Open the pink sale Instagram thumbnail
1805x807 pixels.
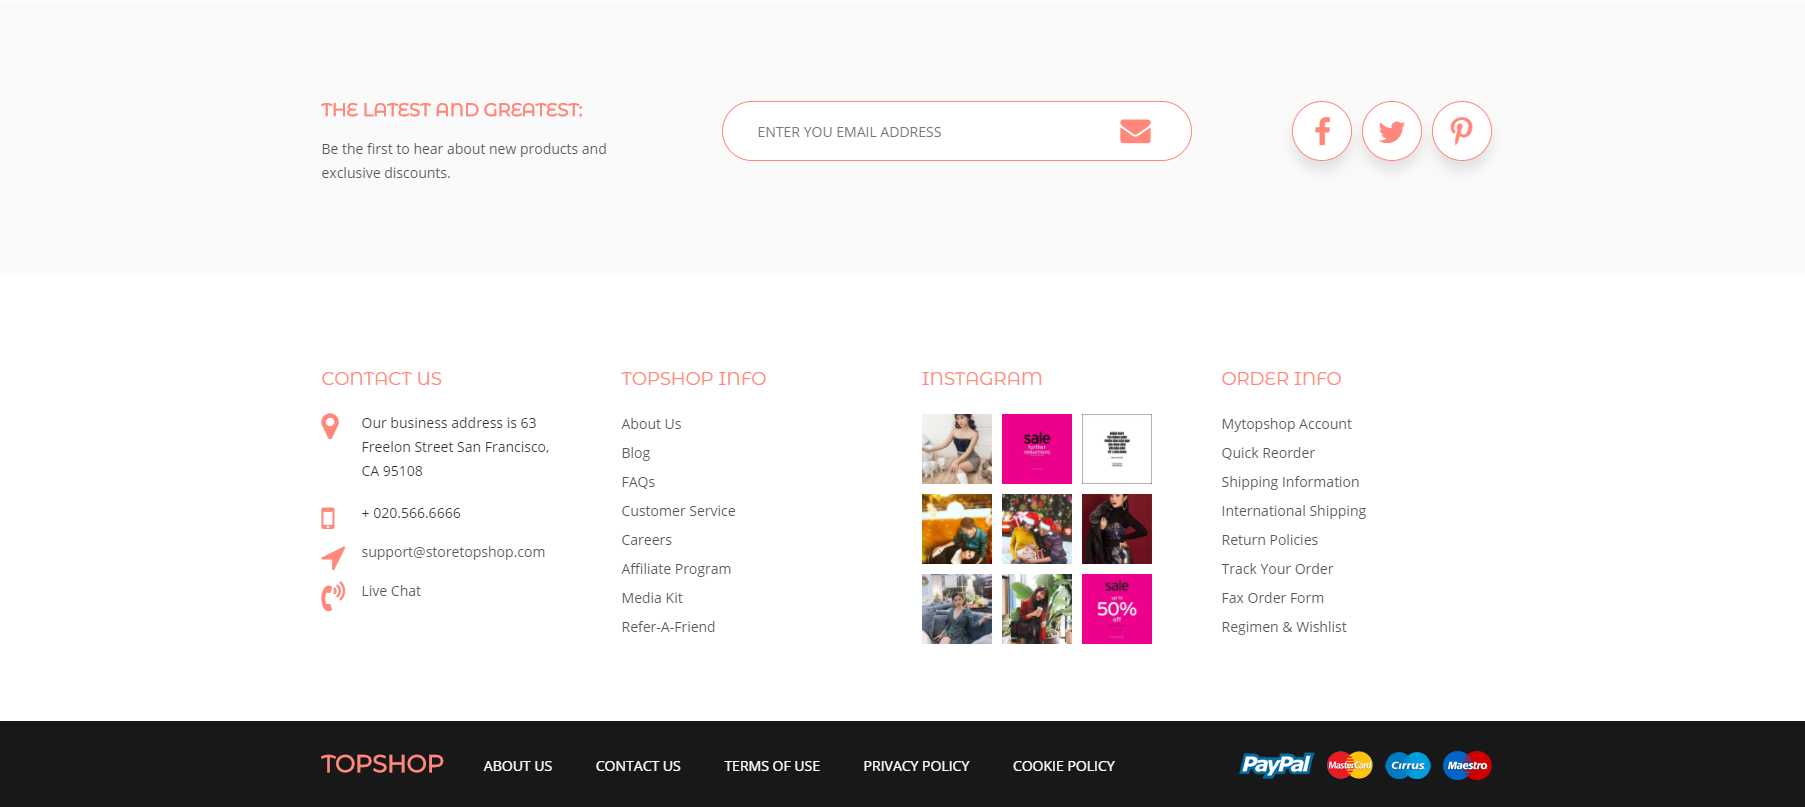click(1037, 449)
